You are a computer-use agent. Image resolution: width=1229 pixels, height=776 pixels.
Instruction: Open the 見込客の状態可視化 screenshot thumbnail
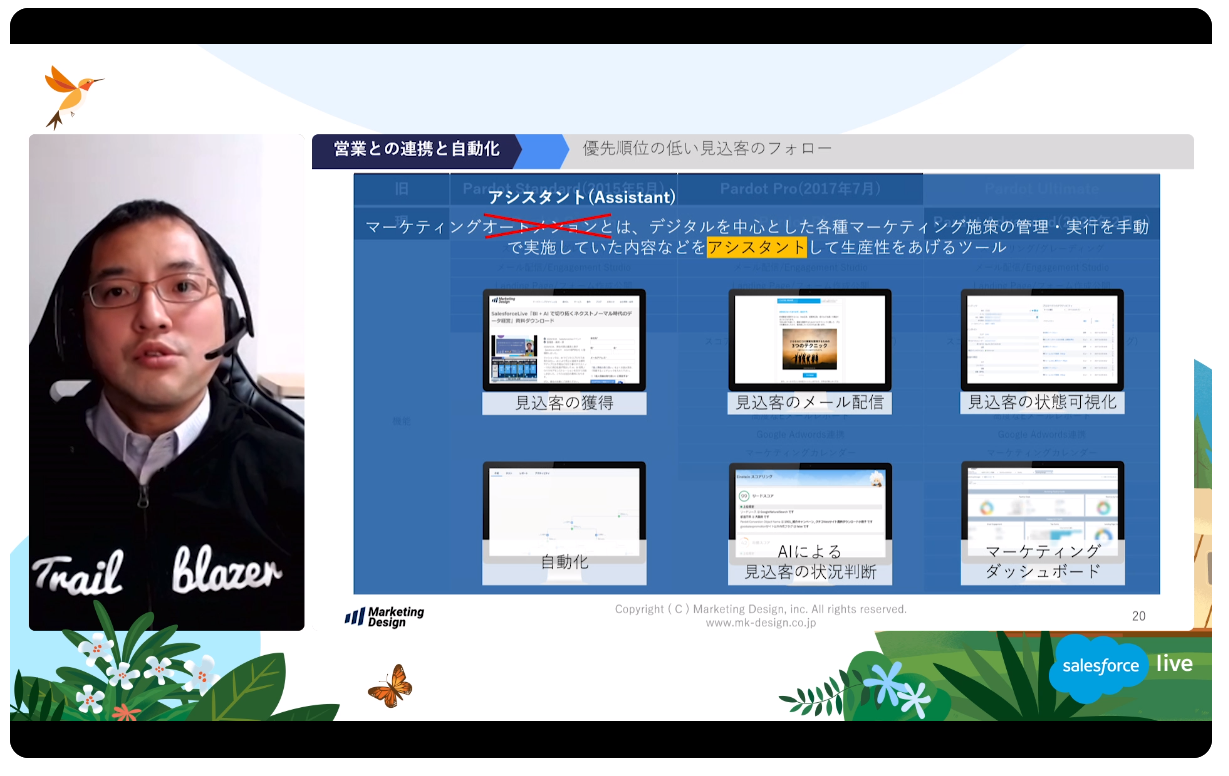[1041, 340]
